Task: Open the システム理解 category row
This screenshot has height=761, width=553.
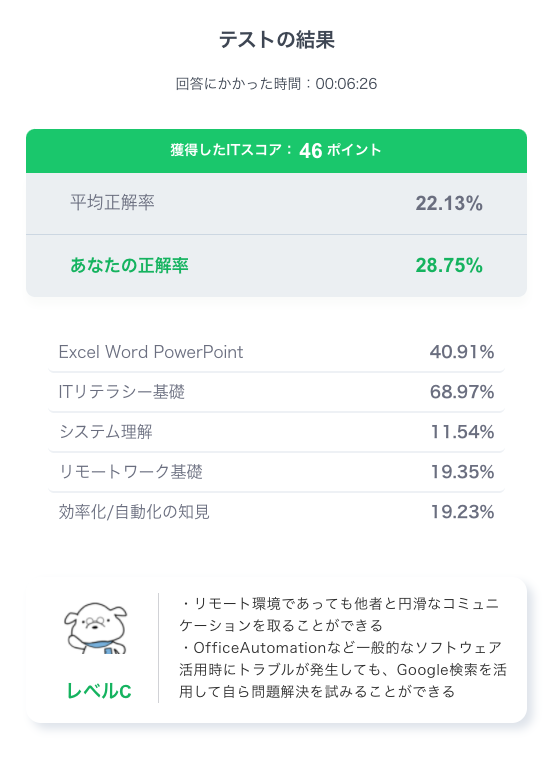Action: 276,432
